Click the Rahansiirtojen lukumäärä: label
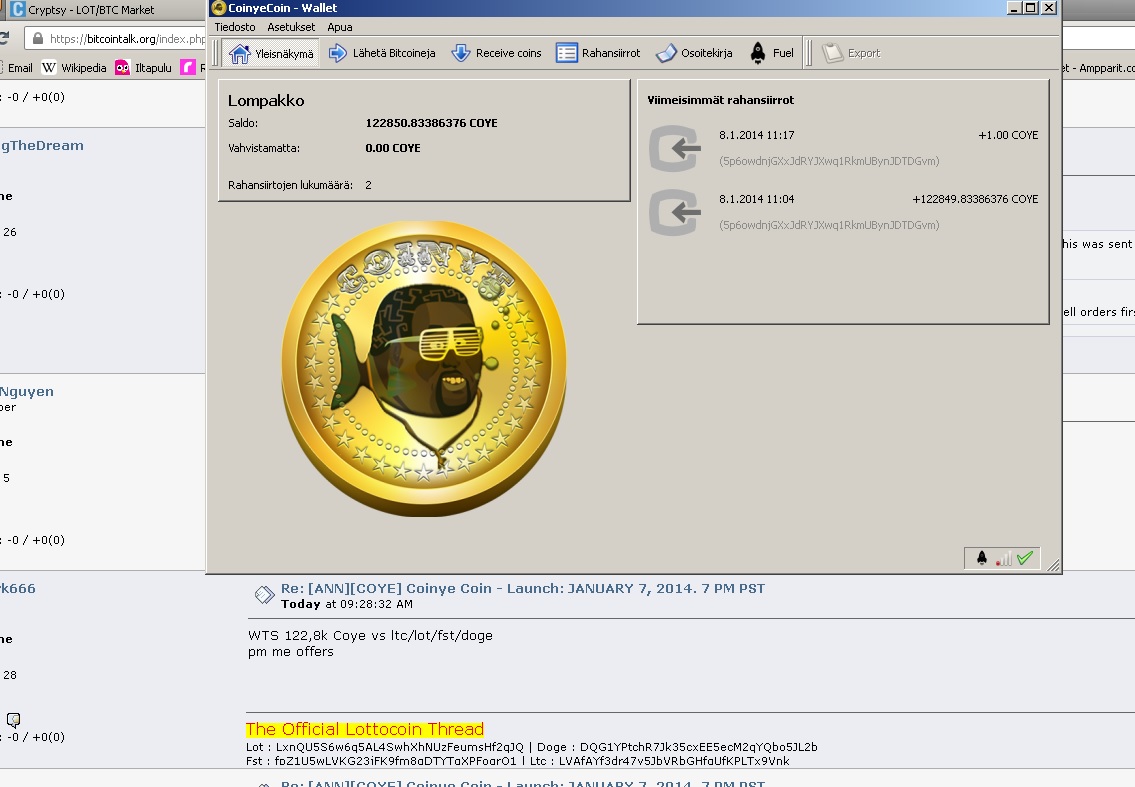The image size is (1135, 787). pyautogui.click(x=290, y=185)
